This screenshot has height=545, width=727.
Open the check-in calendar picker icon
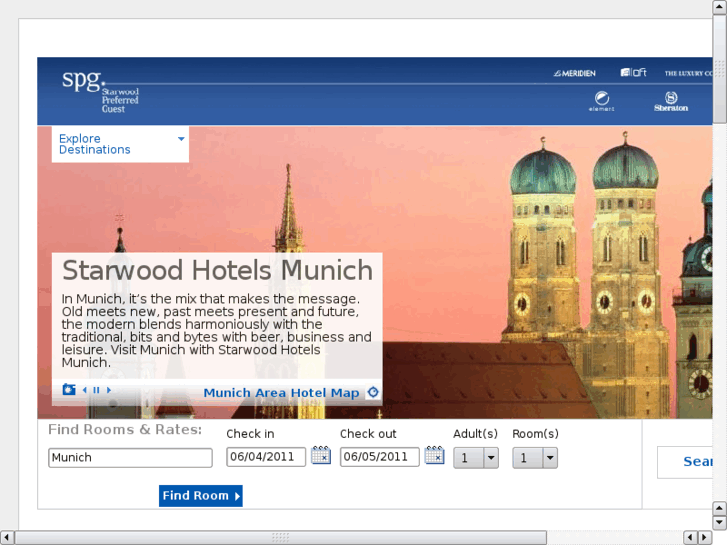[x=320, y=456]
